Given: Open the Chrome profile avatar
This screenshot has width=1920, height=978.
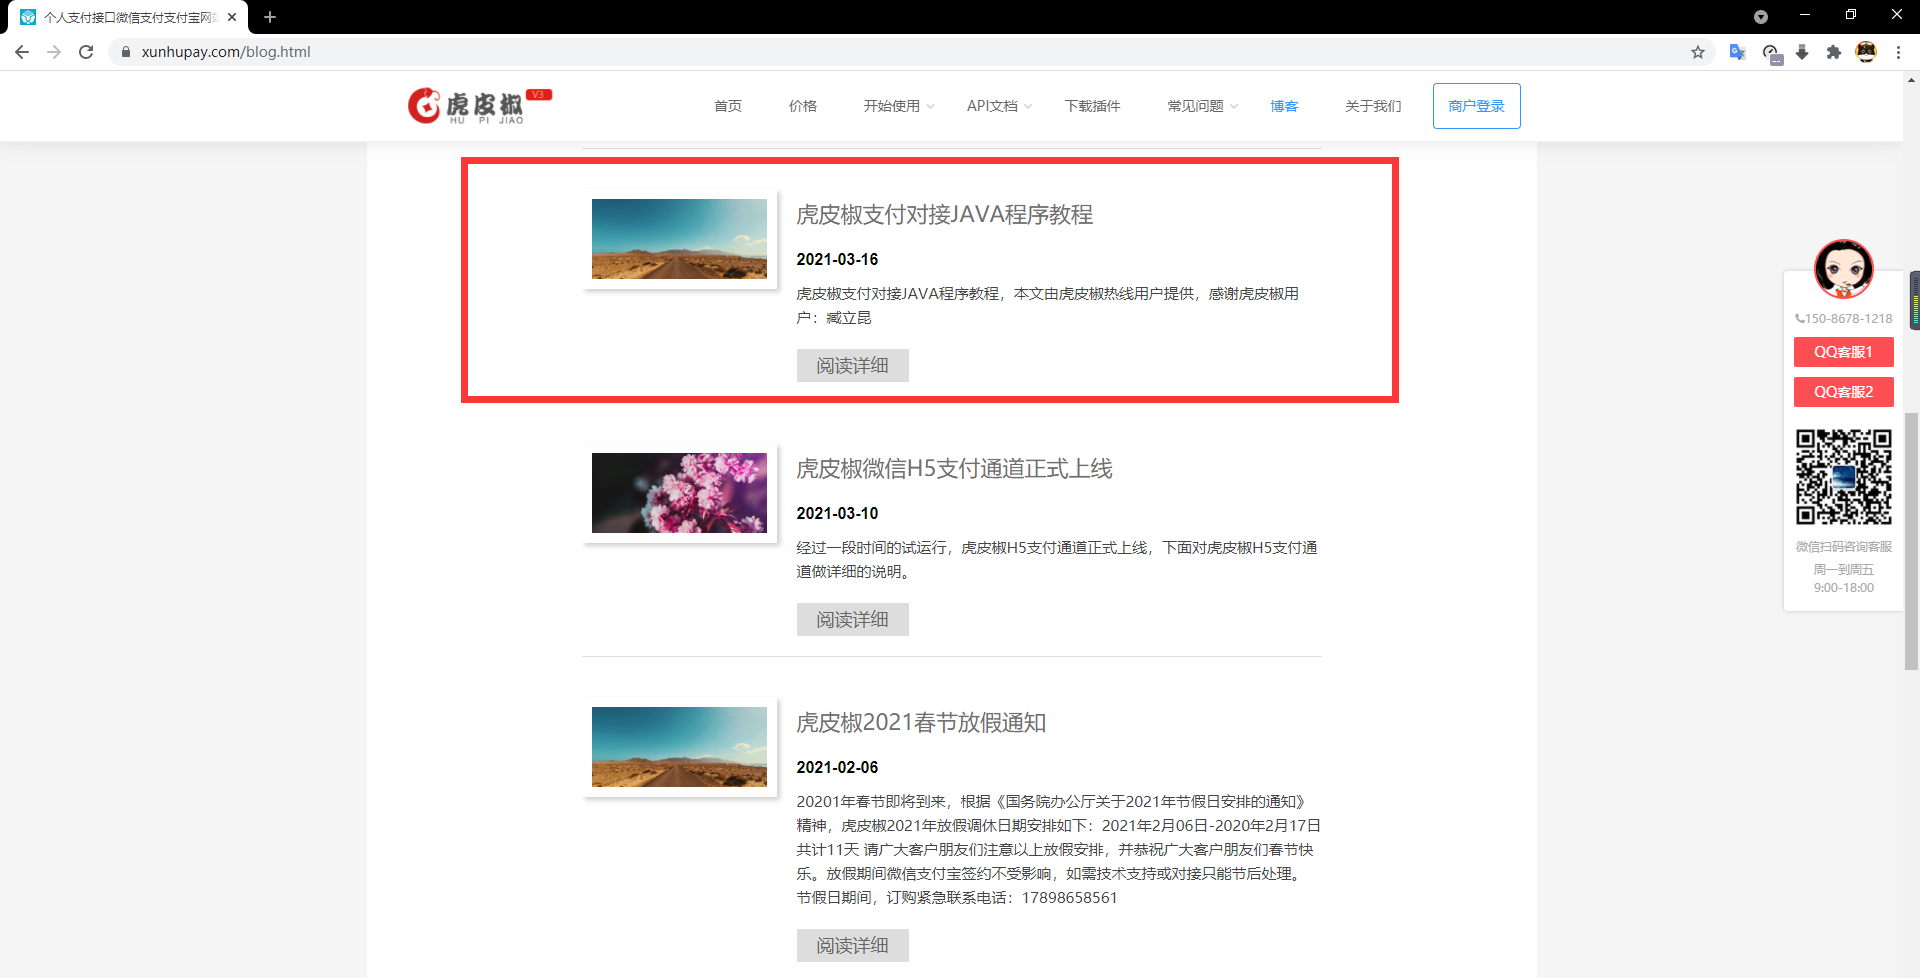Looking at the screenshot, I should click(x=1866, y=52).
